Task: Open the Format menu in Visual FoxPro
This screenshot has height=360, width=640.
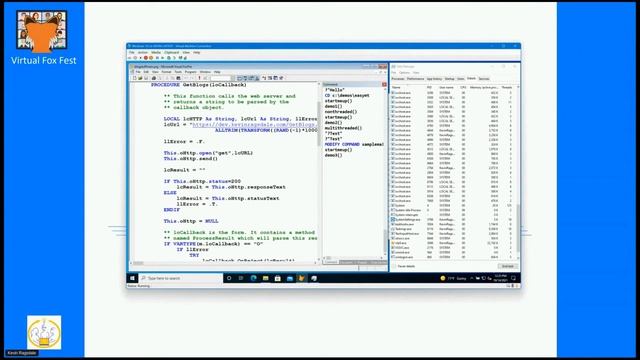Action: [x=166, y=72]
